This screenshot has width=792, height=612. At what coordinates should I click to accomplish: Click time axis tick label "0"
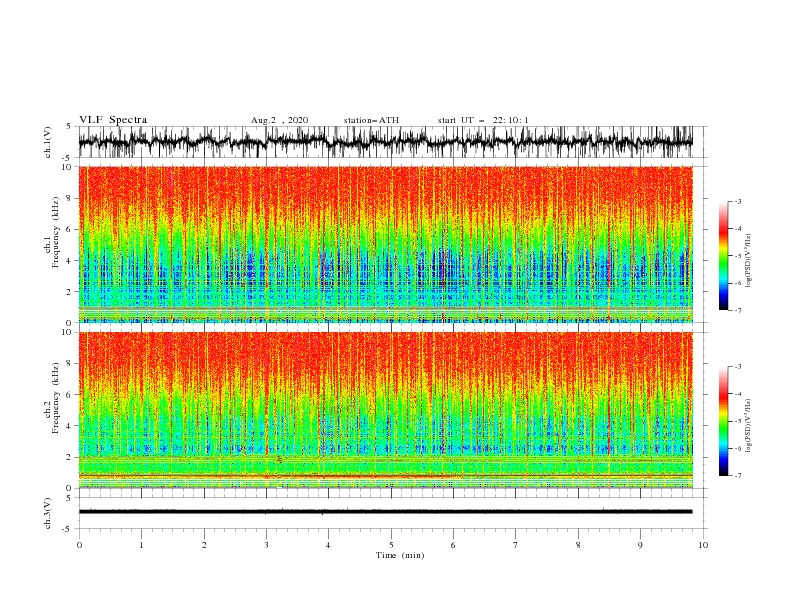coord(79,545)
